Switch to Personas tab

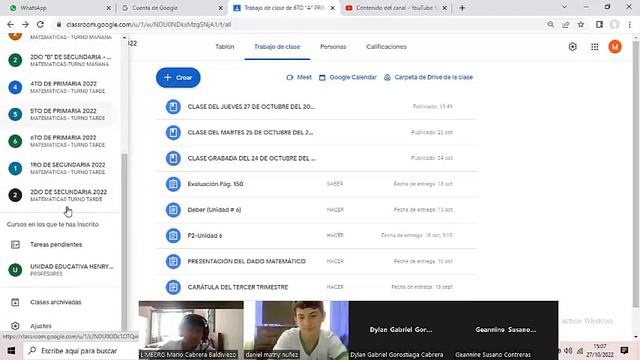(x=333, y=47)
